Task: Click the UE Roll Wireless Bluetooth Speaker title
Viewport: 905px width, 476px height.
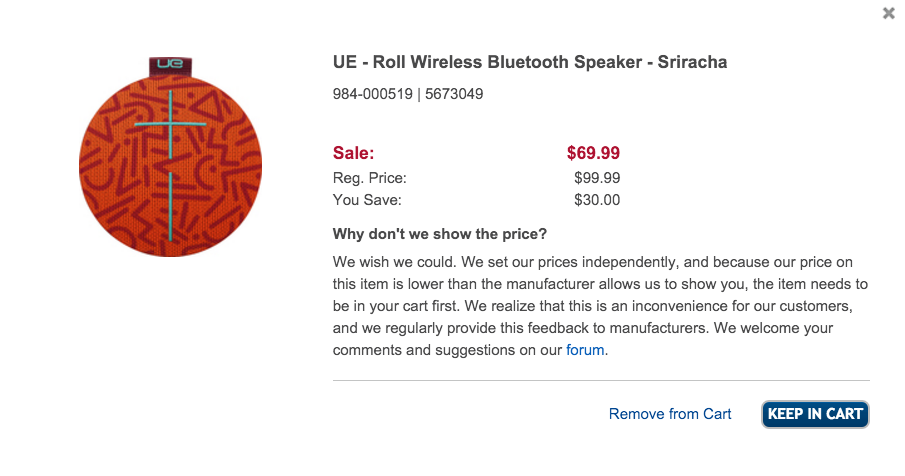Action: pyautogui.click(x=529, y=62)
